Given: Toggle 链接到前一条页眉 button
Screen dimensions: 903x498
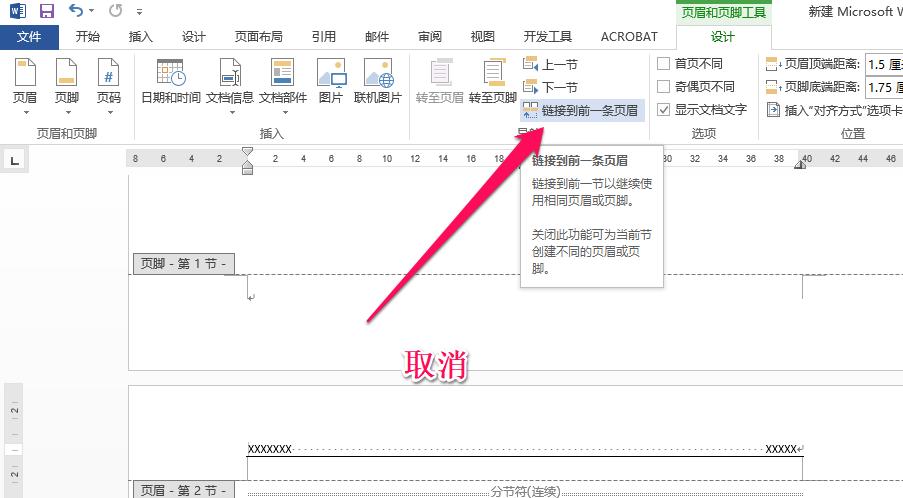Looking at the screenshot, I should (x=581, y=110).
